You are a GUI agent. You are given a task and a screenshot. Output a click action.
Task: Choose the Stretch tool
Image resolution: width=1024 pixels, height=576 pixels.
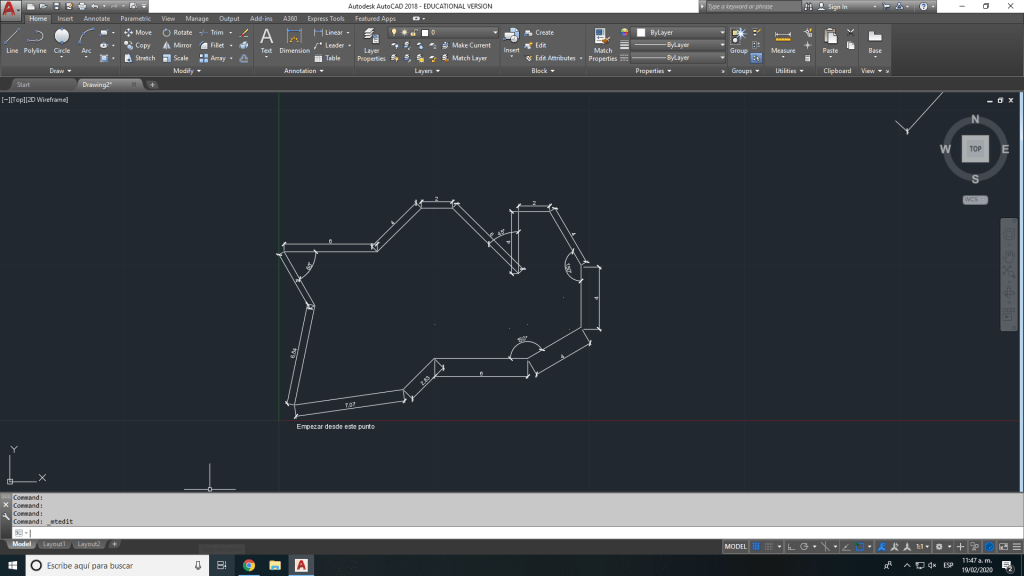point(139,58)
